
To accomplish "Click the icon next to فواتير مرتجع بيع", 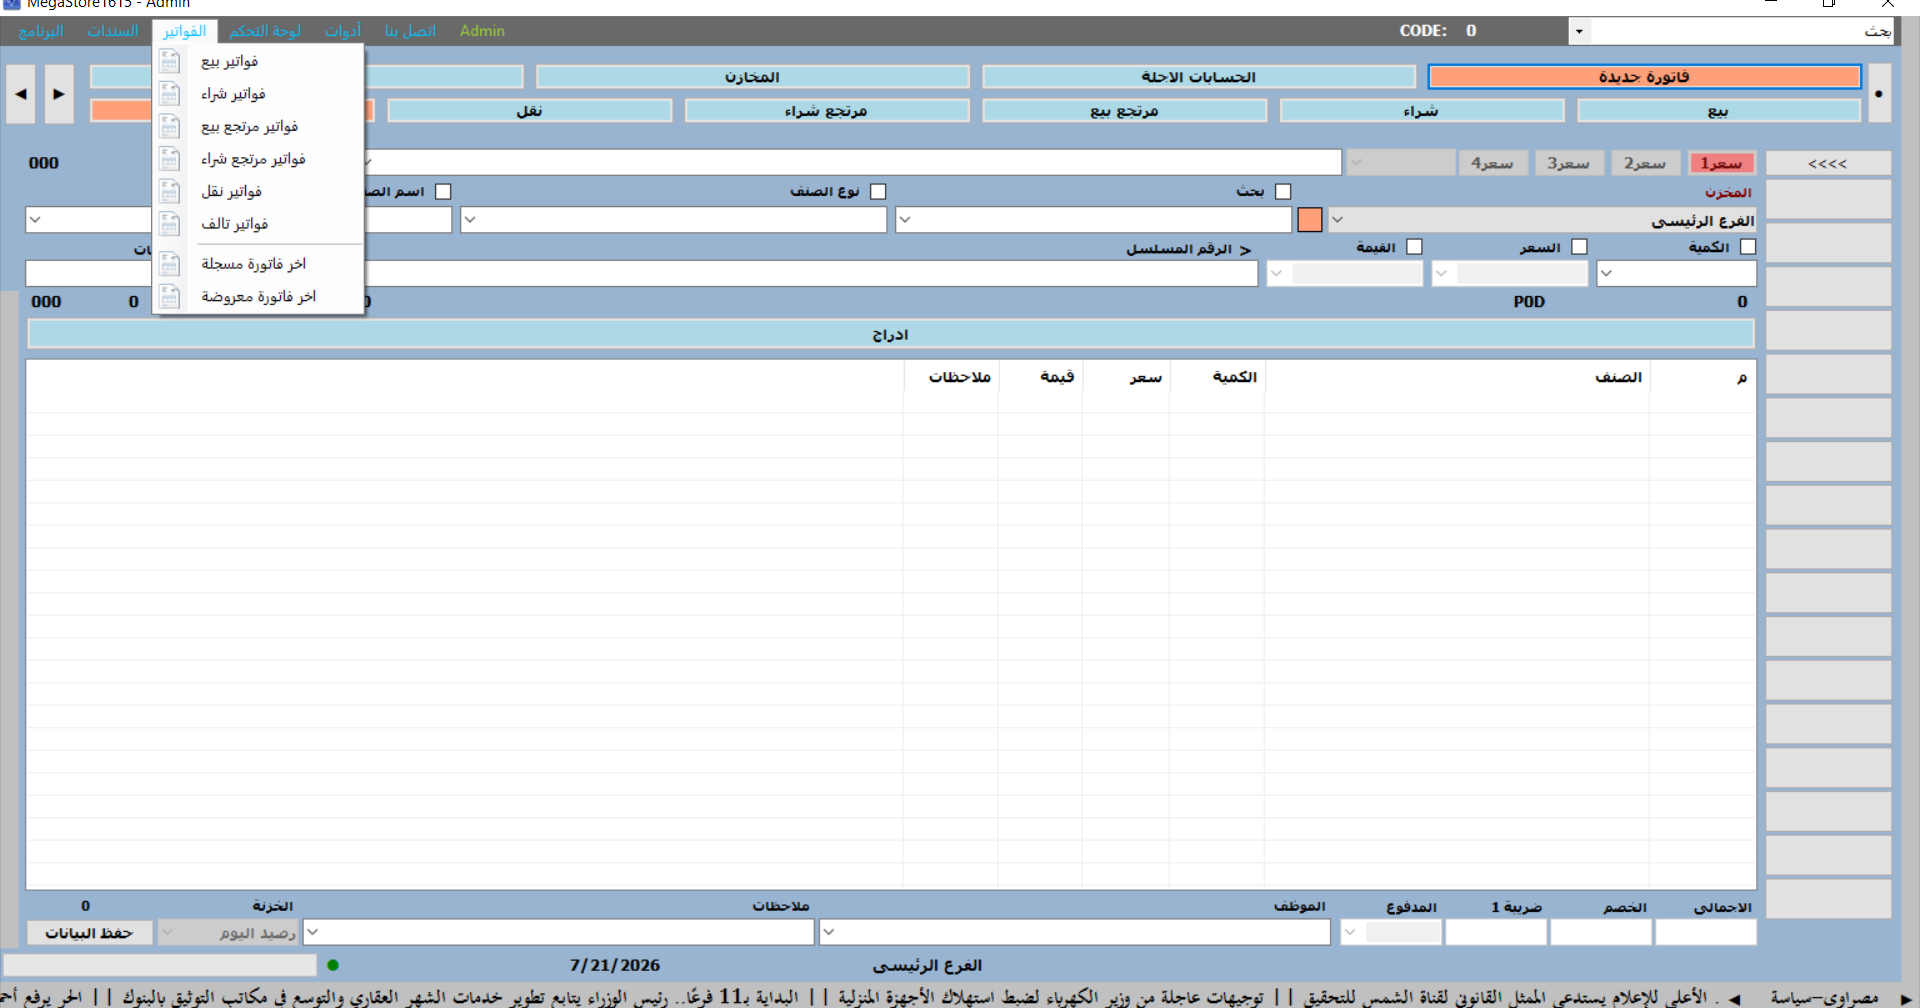I will pyautogui.click(x=170, y=127).
